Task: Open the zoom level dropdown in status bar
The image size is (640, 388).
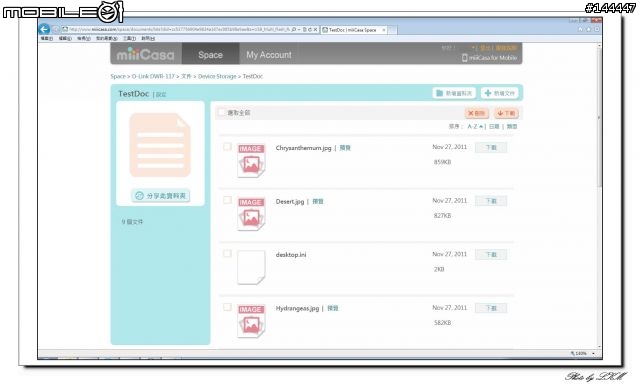Action: (593, 353)
